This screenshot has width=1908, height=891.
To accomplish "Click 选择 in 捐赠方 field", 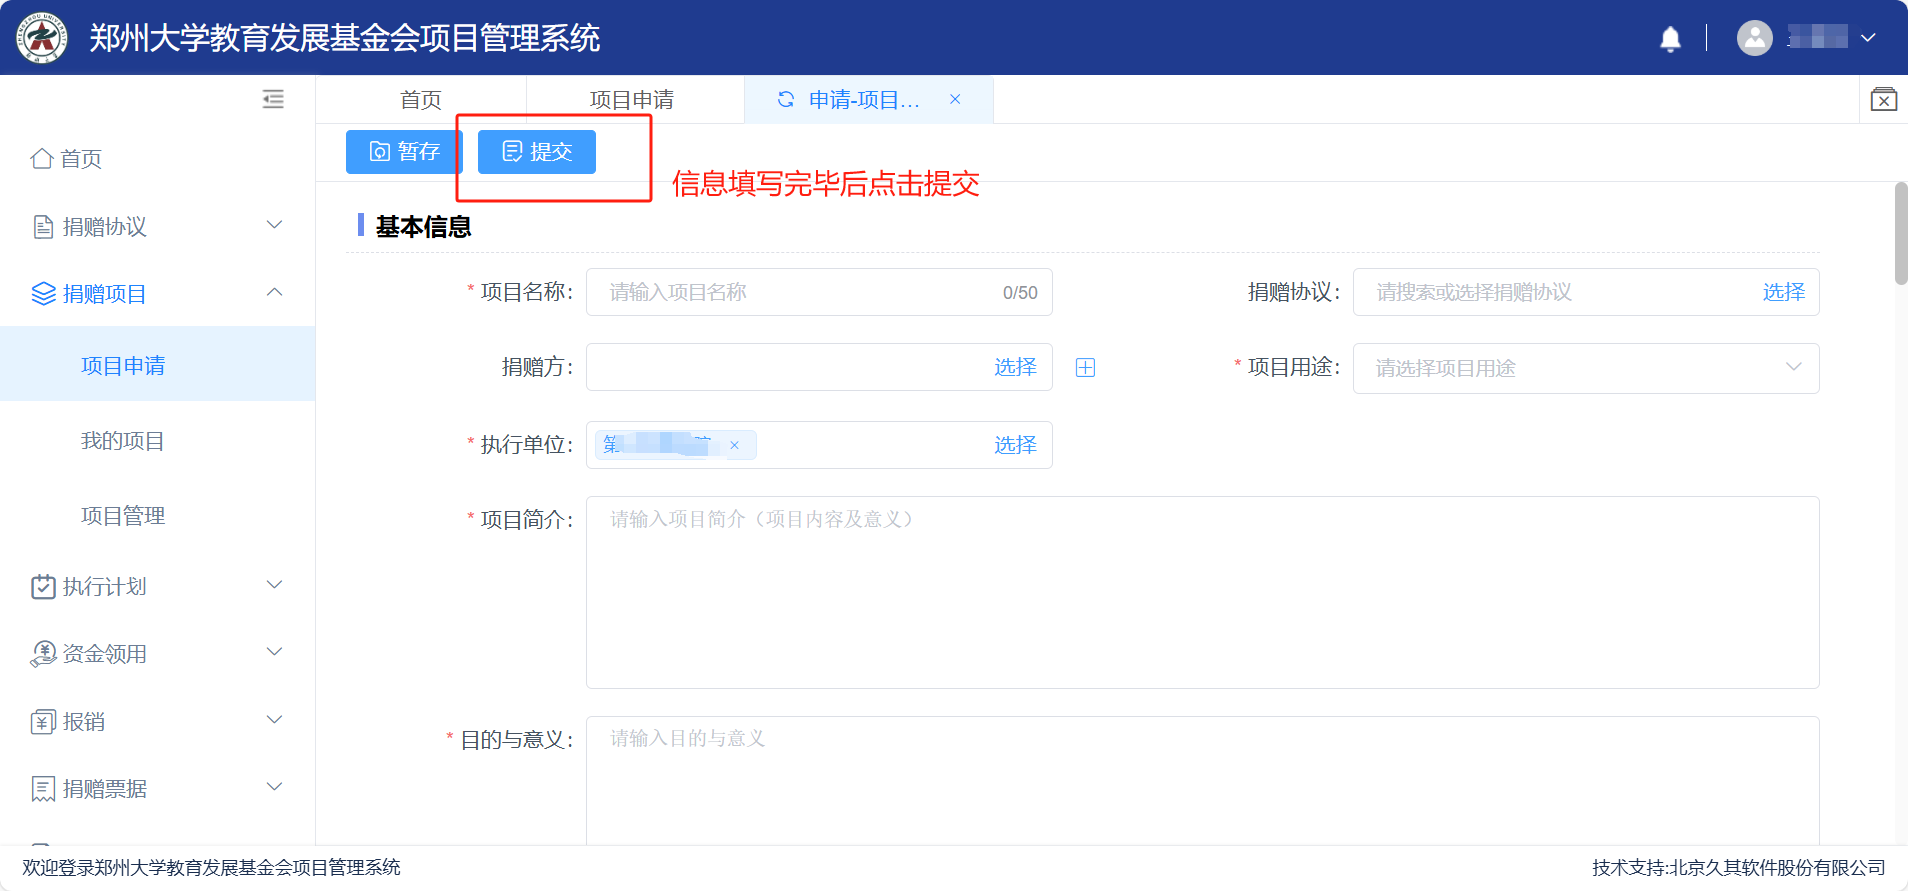I will point(1015,367).
